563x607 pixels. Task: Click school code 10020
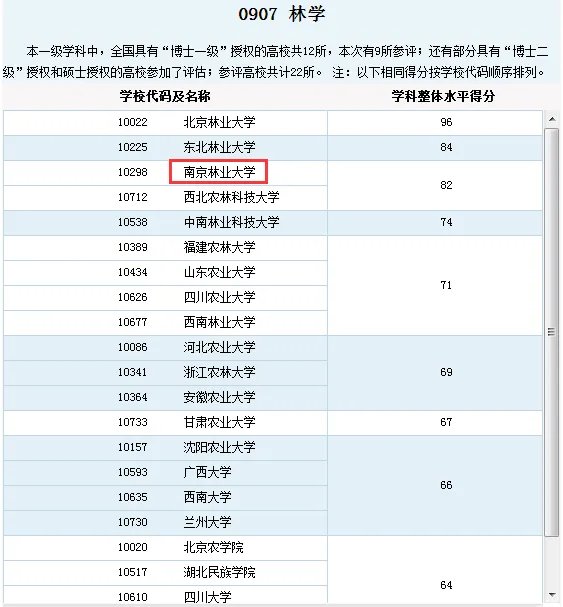coord(133,547)
